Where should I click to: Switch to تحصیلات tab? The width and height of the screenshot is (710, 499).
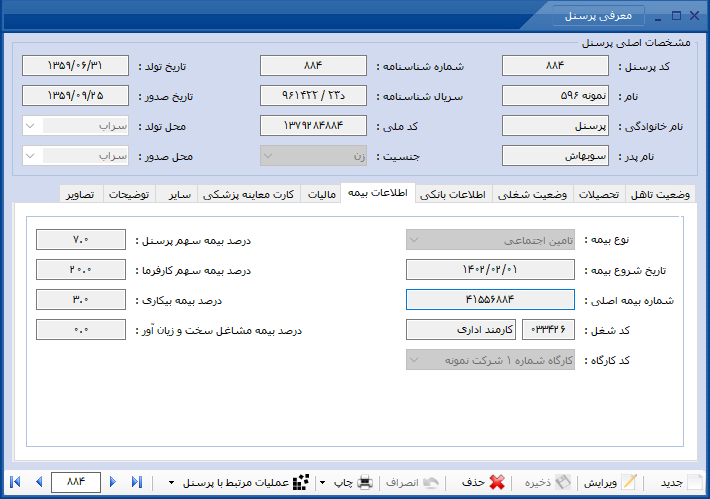coord(599,194)
